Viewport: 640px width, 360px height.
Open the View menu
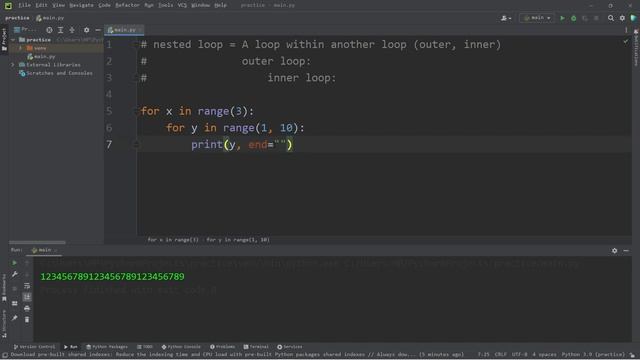click(58, 5)
